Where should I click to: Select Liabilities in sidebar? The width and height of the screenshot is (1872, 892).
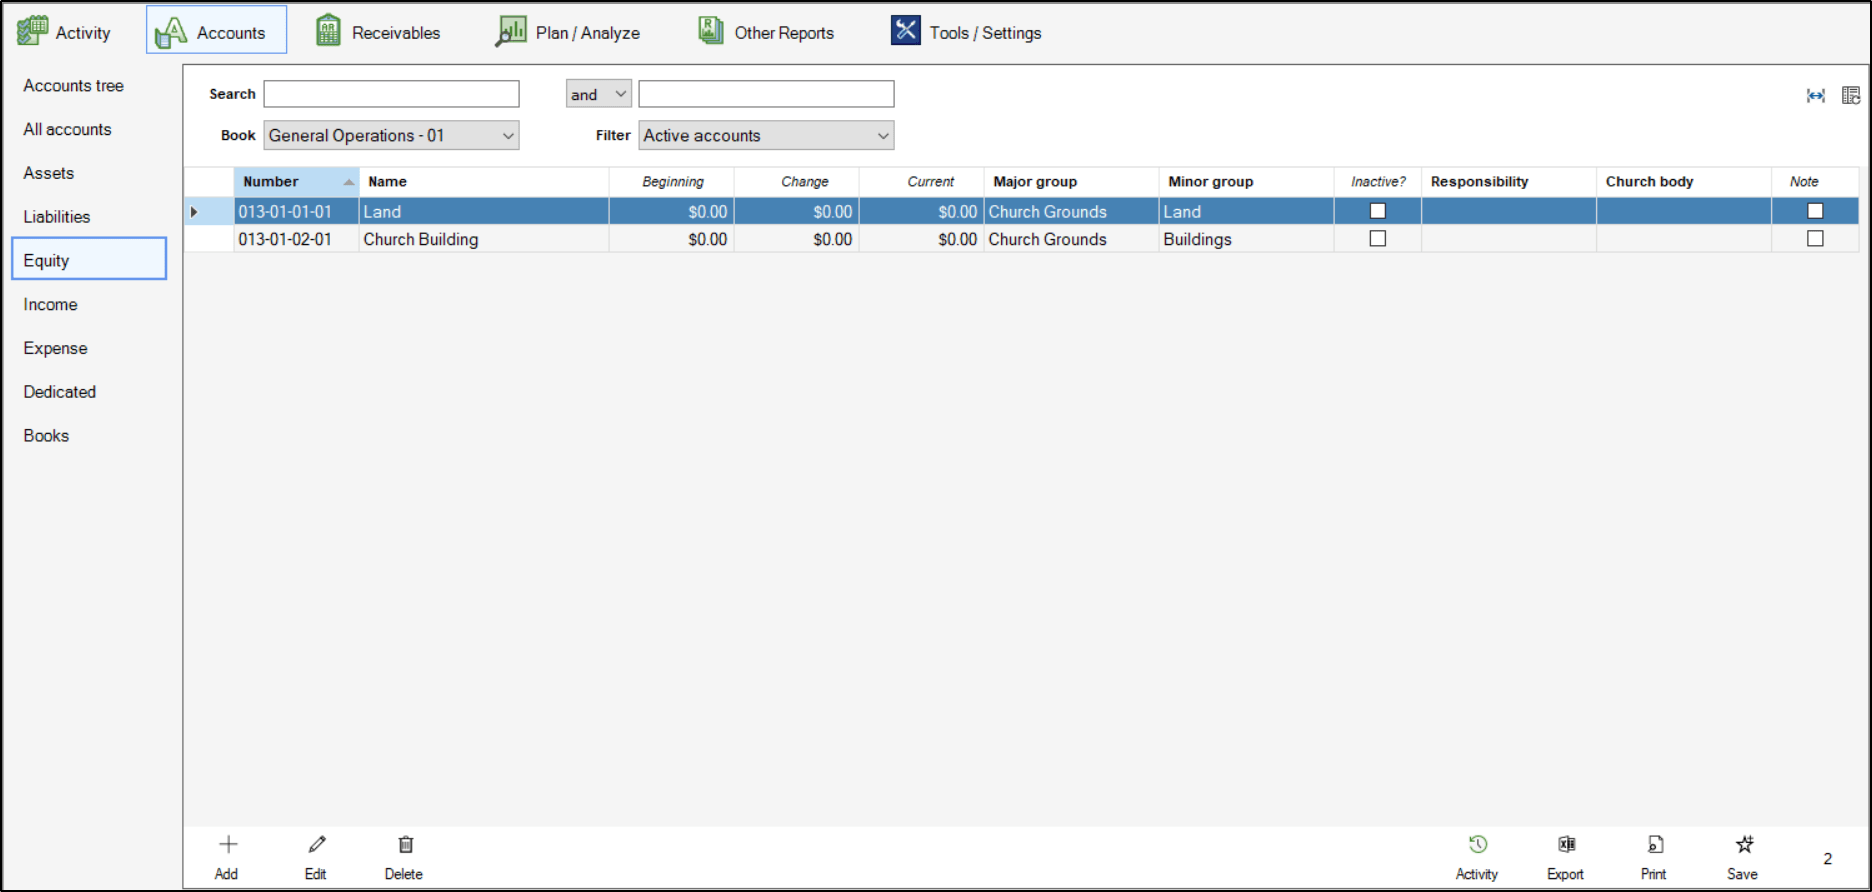tap(57, 217)
